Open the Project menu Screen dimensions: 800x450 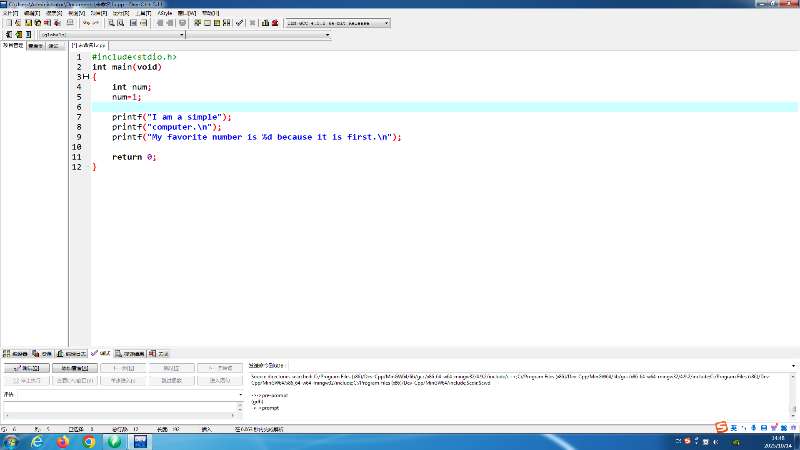98,13
